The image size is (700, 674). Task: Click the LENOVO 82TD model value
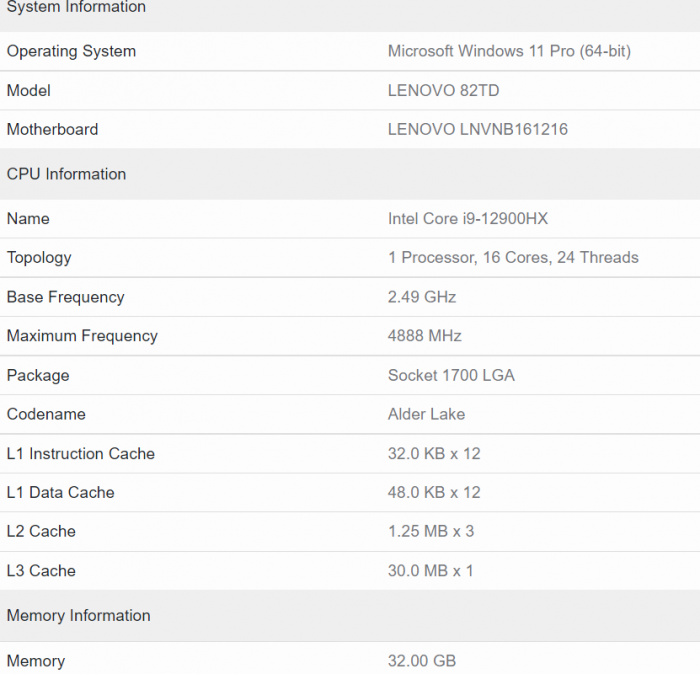443,91
